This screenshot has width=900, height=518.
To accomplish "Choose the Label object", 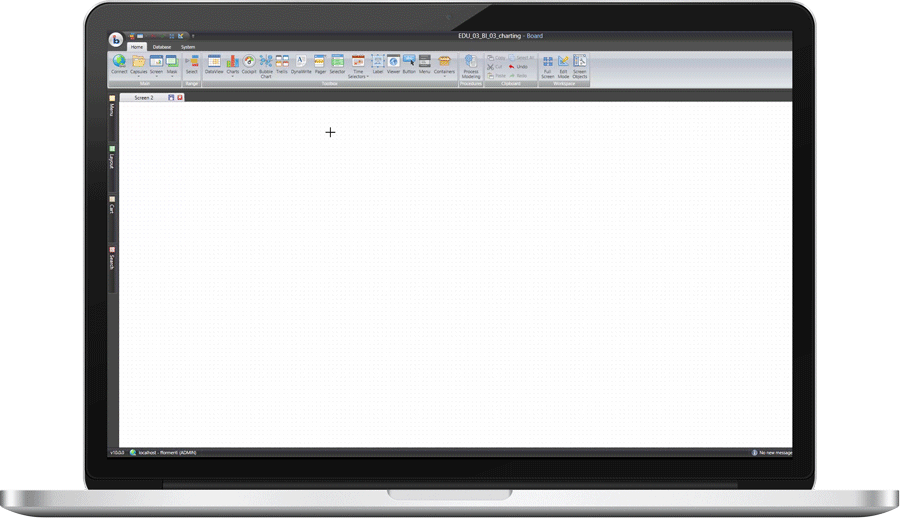I will pos(378,64).
